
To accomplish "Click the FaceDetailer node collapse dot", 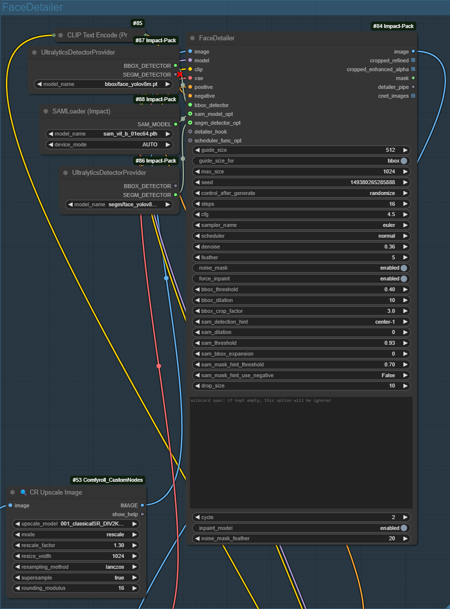I will [192, 38].
